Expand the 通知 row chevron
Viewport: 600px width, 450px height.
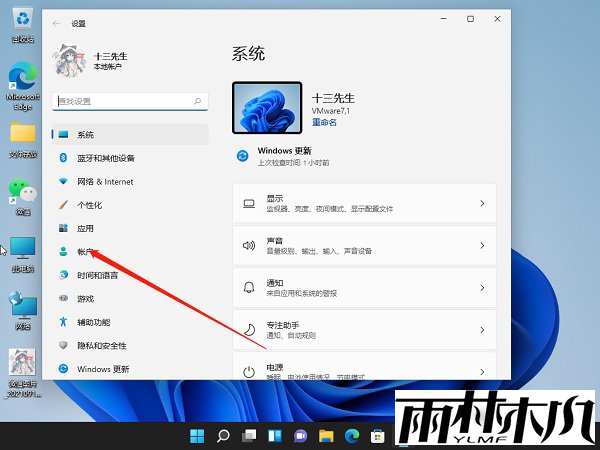coord(482,288)
